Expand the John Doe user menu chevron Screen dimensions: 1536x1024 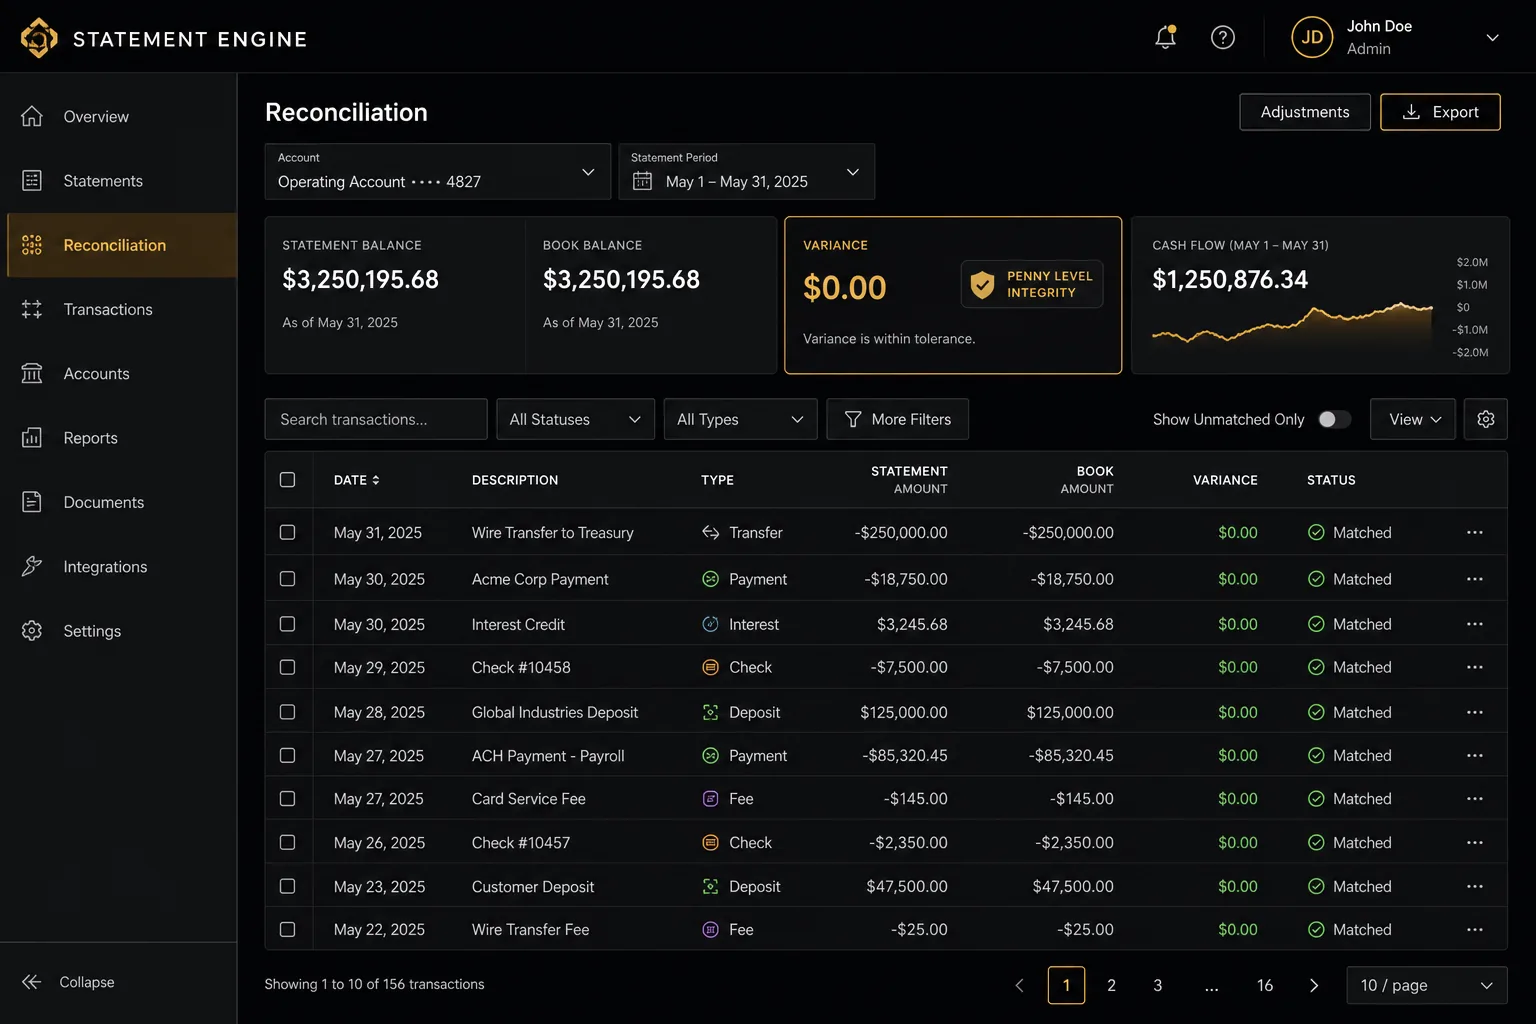(x=1492, y=38)
